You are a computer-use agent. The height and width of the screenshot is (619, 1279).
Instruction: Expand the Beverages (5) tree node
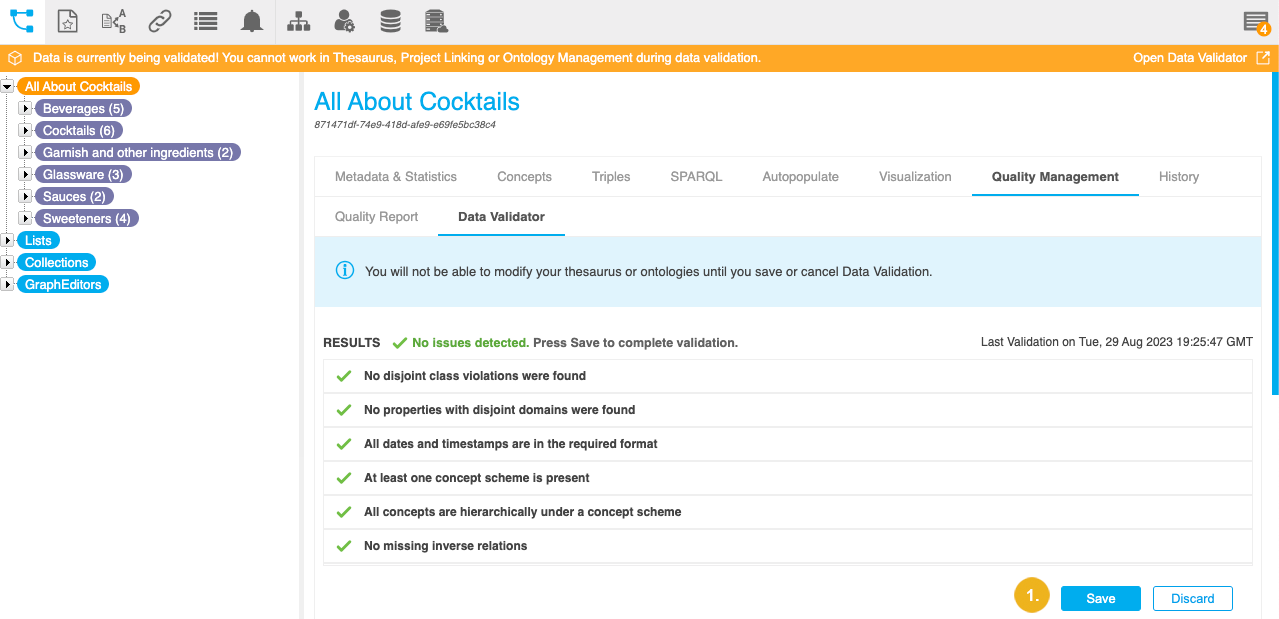26,108
